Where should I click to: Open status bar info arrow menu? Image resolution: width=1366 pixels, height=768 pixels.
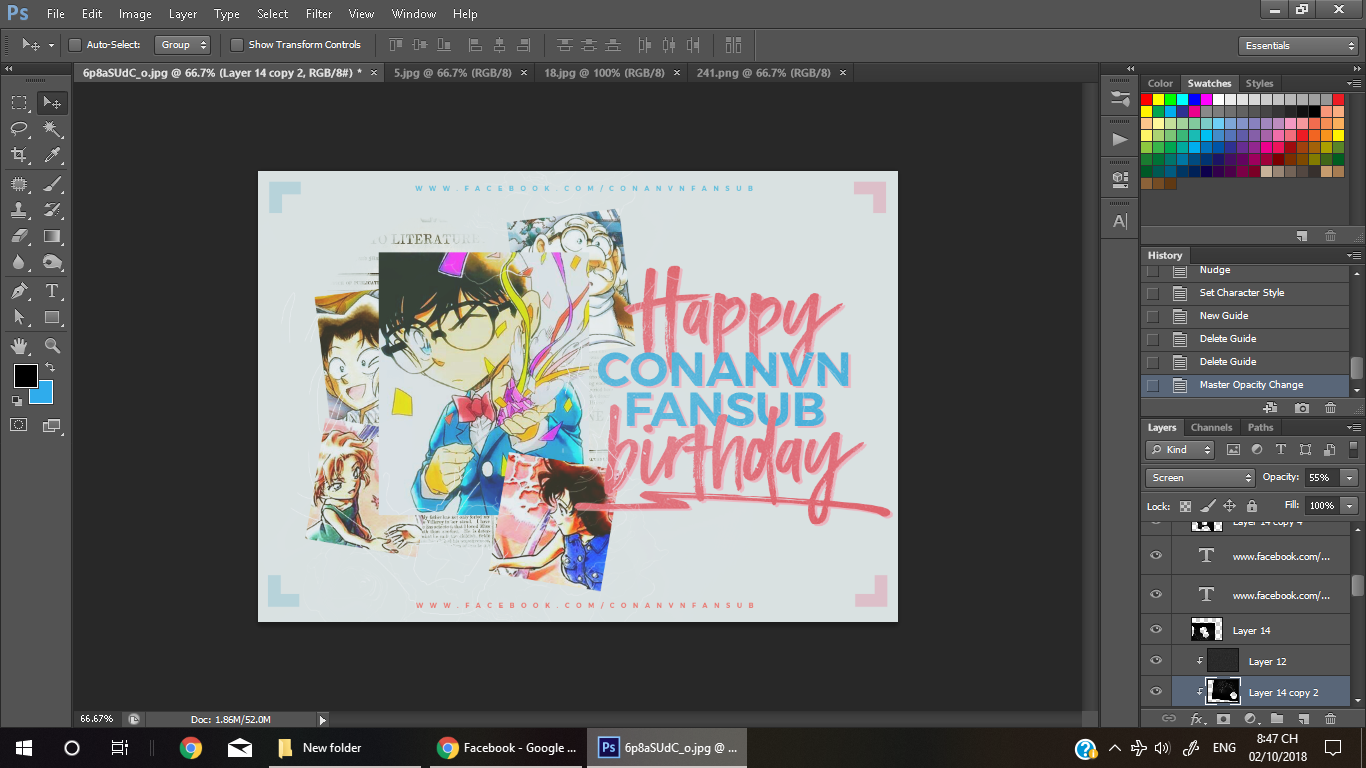click(322, 719)
